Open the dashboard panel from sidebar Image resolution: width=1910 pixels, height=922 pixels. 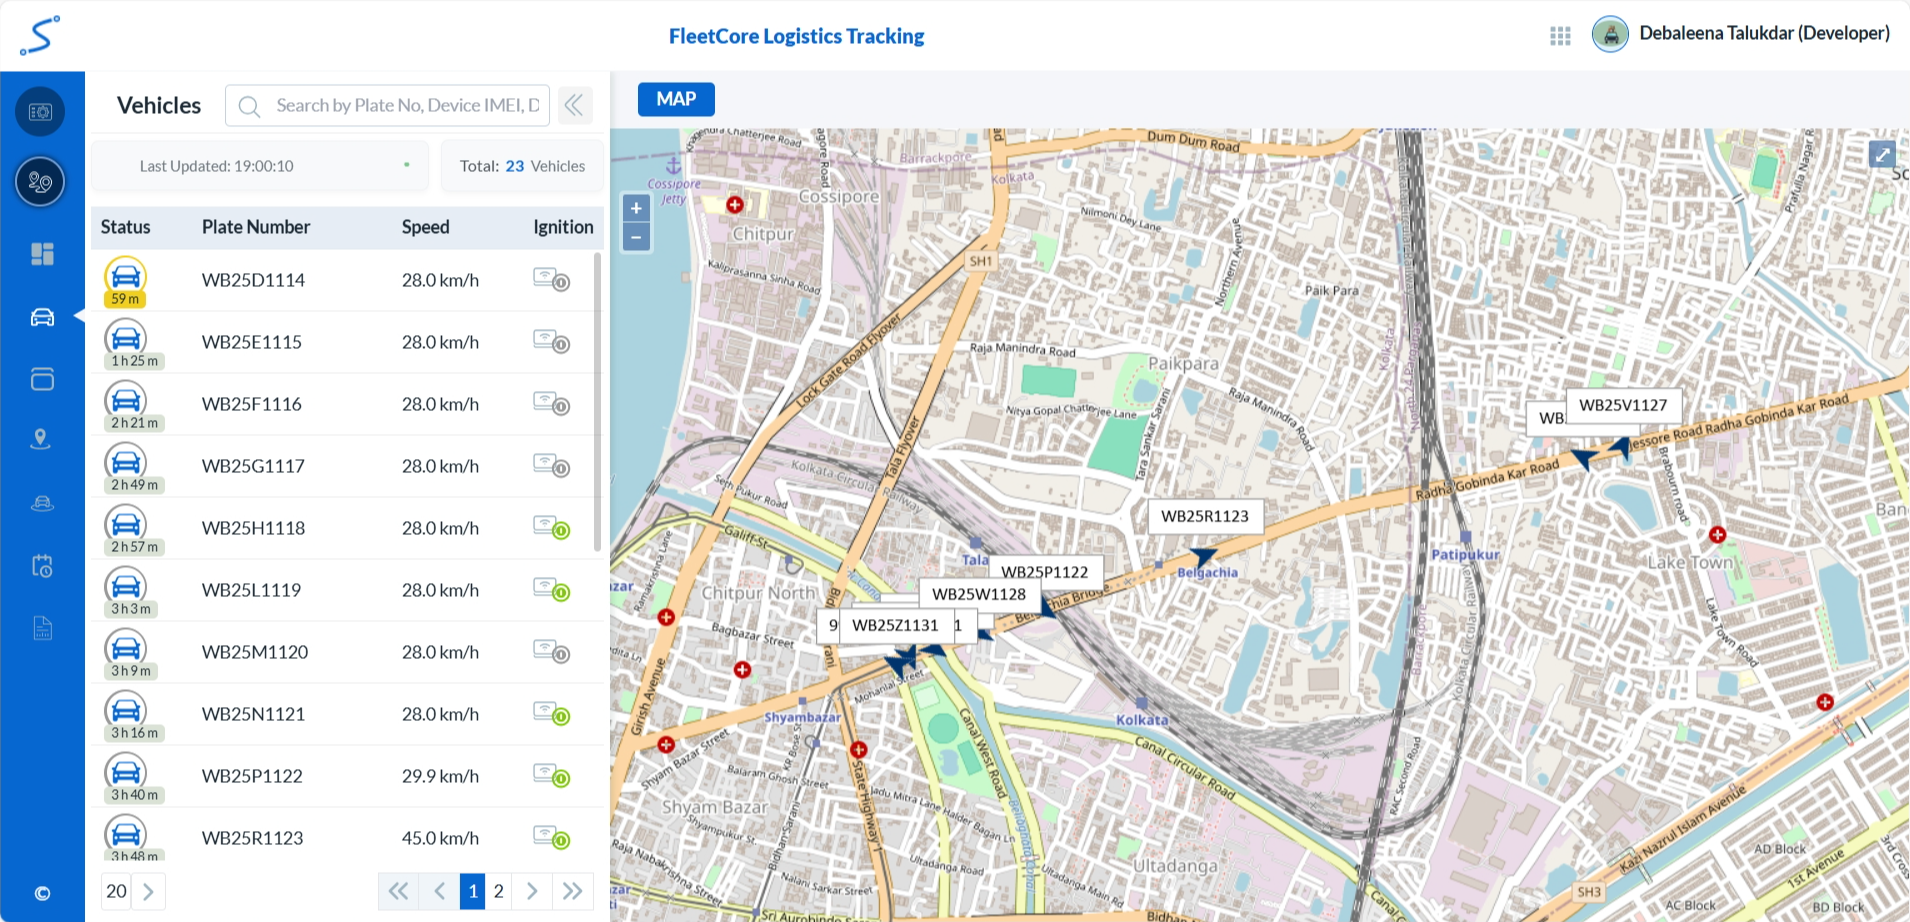tap(40, 253)
